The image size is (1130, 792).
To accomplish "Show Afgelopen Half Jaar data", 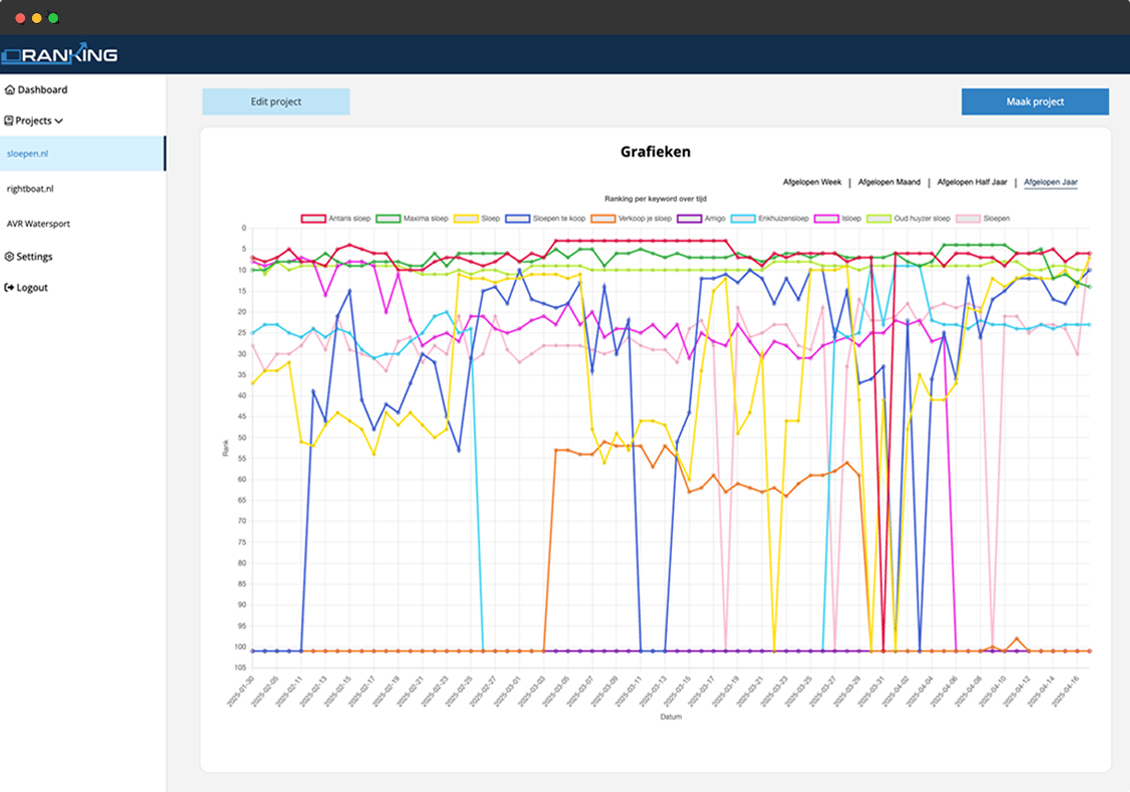I will pos(970,183).
